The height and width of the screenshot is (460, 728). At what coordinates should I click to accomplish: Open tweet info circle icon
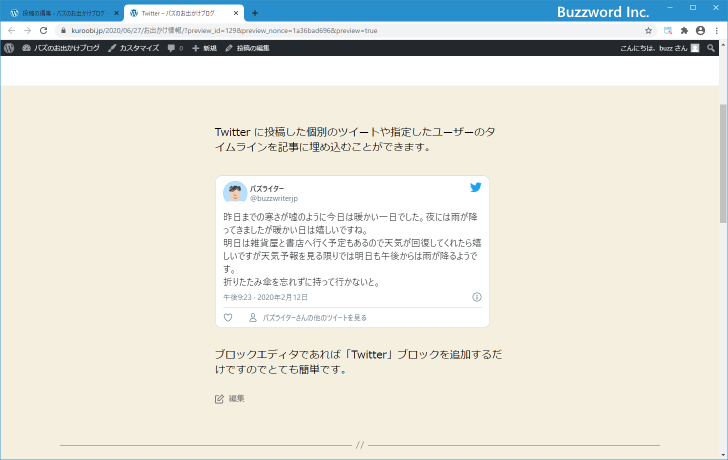(477, 297)
